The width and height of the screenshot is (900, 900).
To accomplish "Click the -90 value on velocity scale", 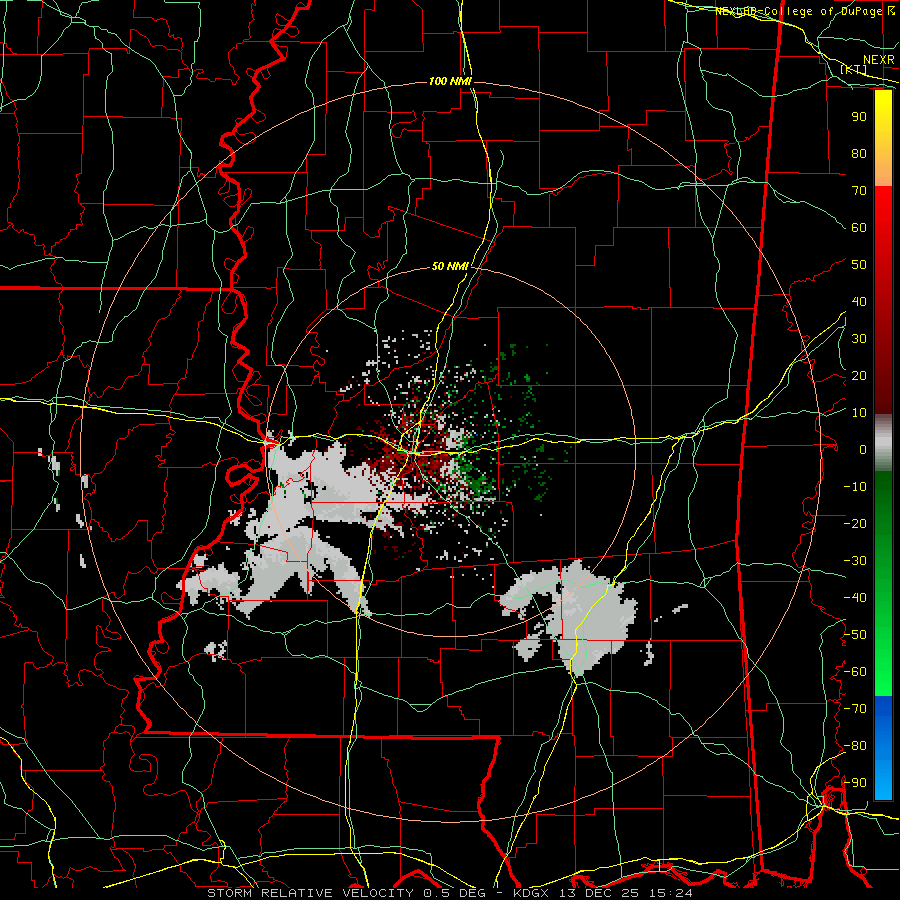I will tap(855, 783).
